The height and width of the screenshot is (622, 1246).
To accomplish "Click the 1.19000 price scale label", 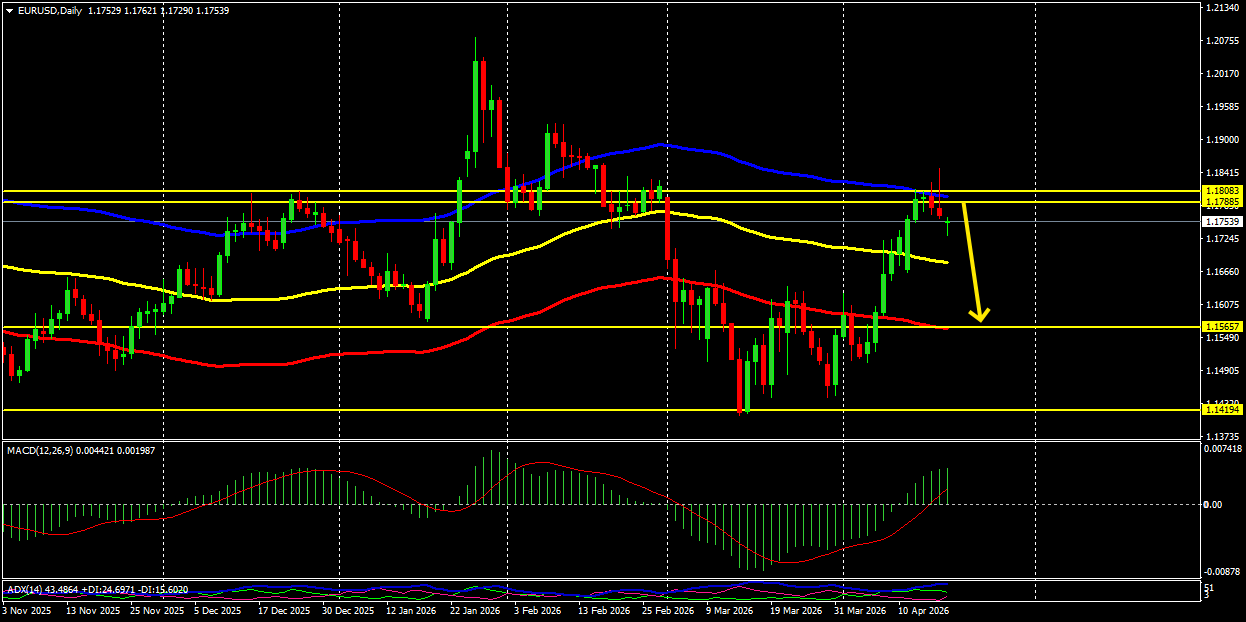I will (x=1224, y=140).
